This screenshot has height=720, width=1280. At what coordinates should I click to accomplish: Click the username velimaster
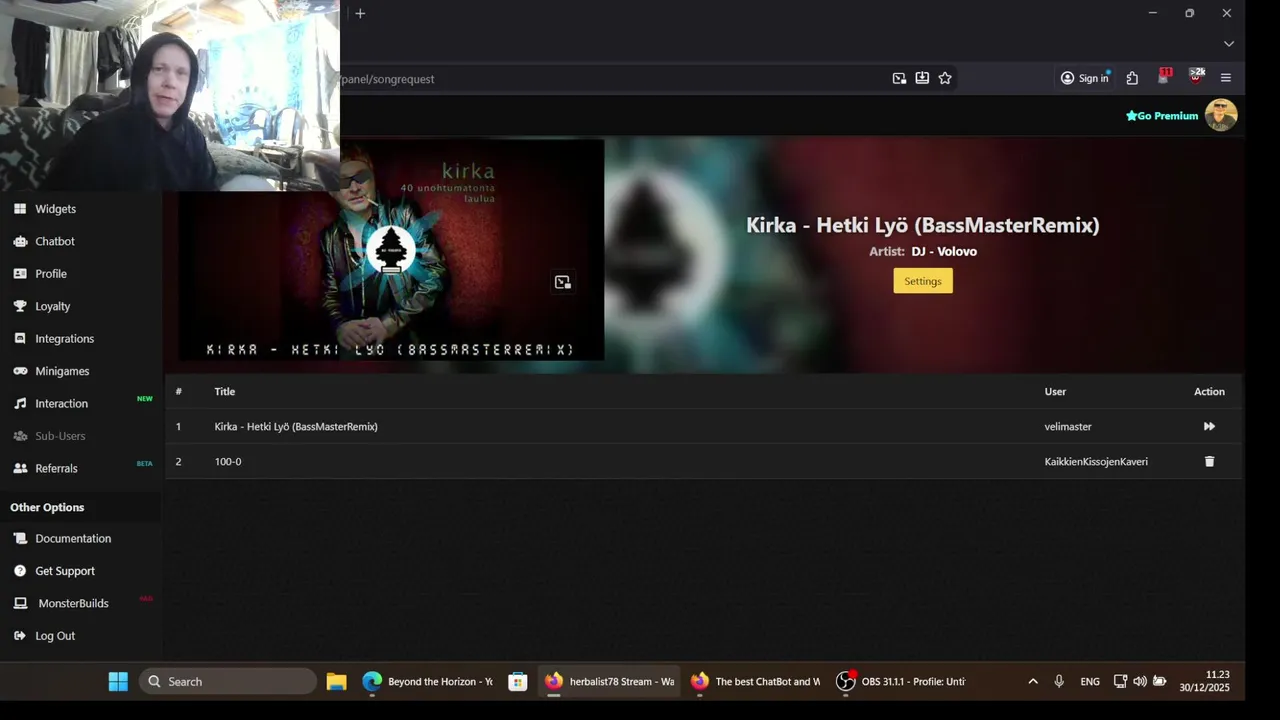(1068, 426)
